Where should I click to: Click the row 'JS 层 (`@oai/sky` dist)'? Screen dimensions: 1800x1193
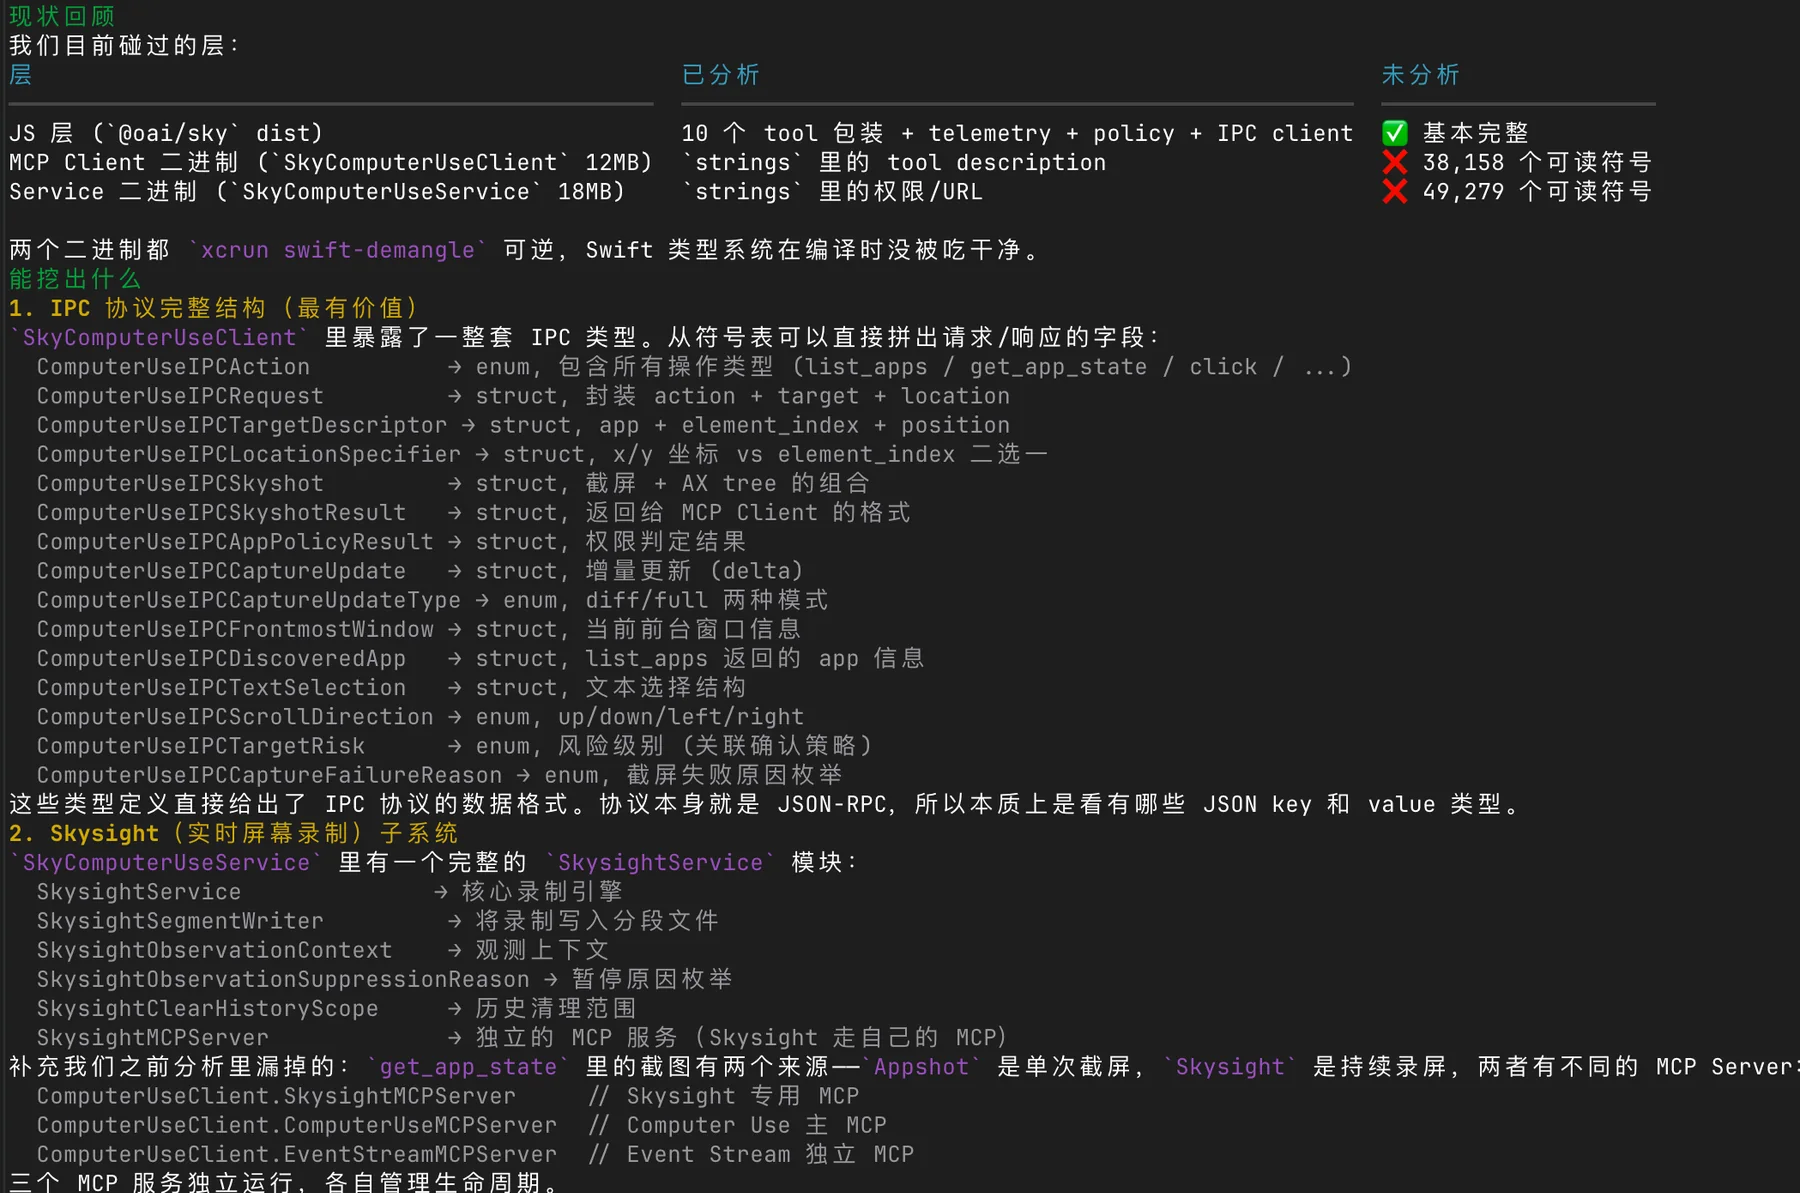(x=166, y=133)
